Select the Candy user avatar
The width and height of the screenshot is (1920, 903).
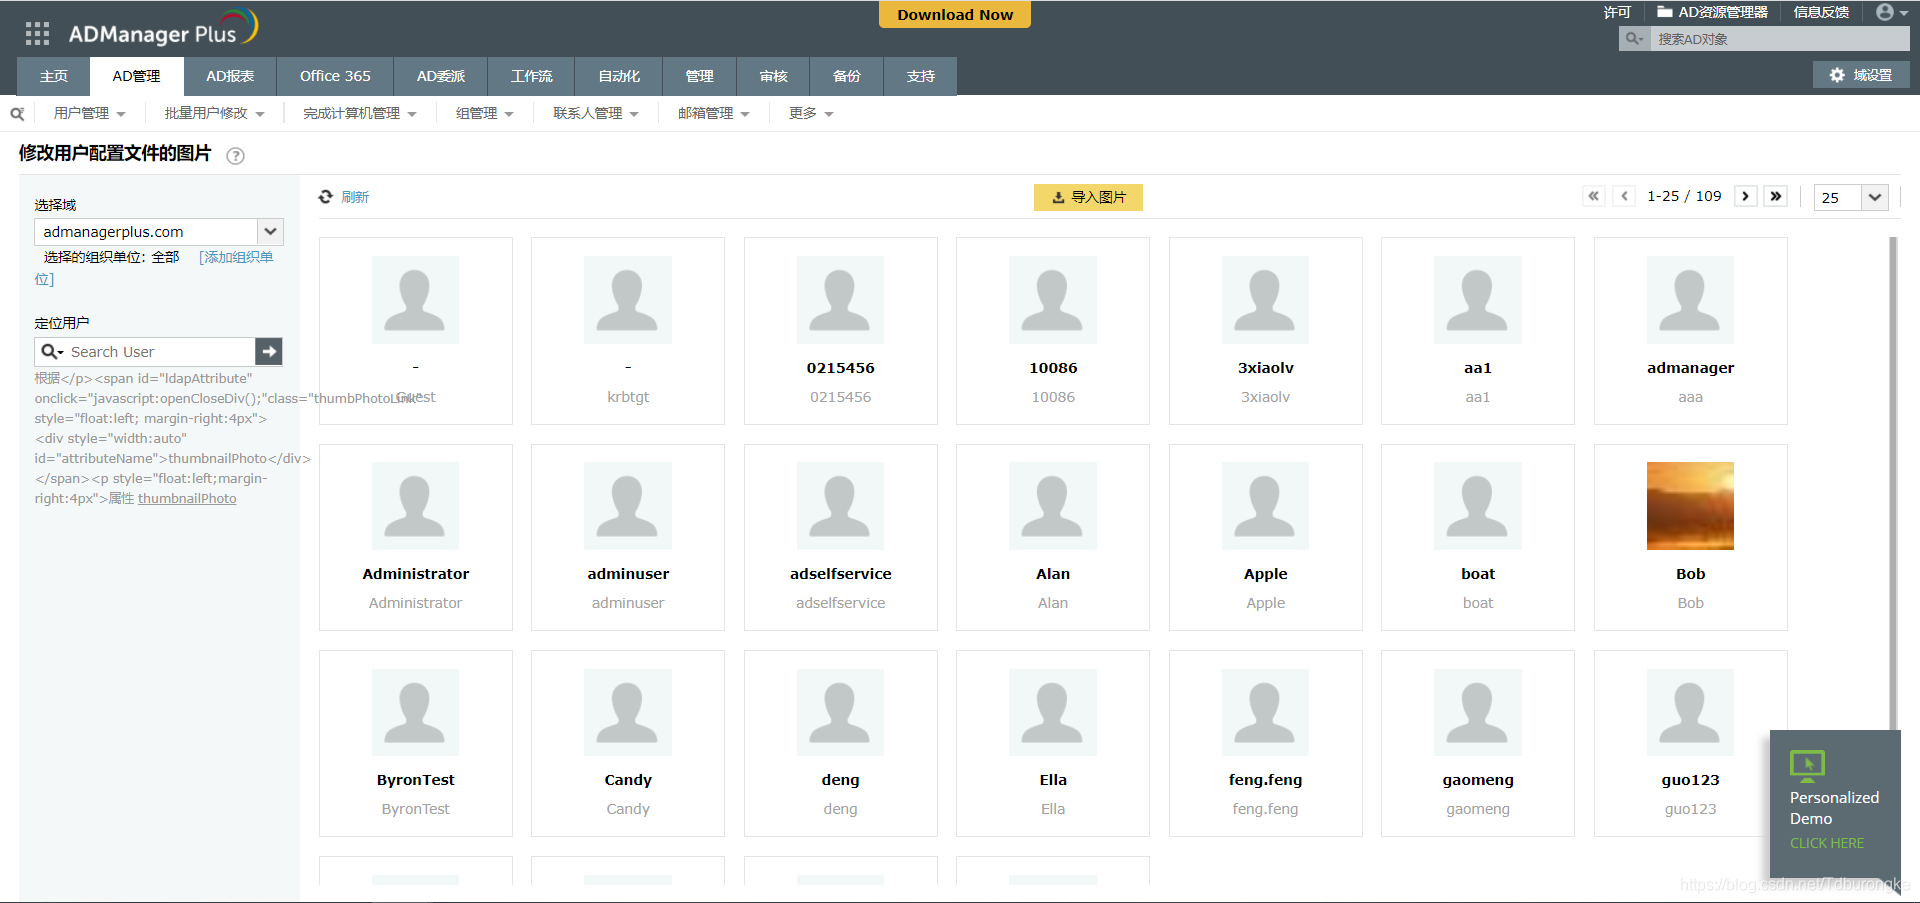(628, 712)
